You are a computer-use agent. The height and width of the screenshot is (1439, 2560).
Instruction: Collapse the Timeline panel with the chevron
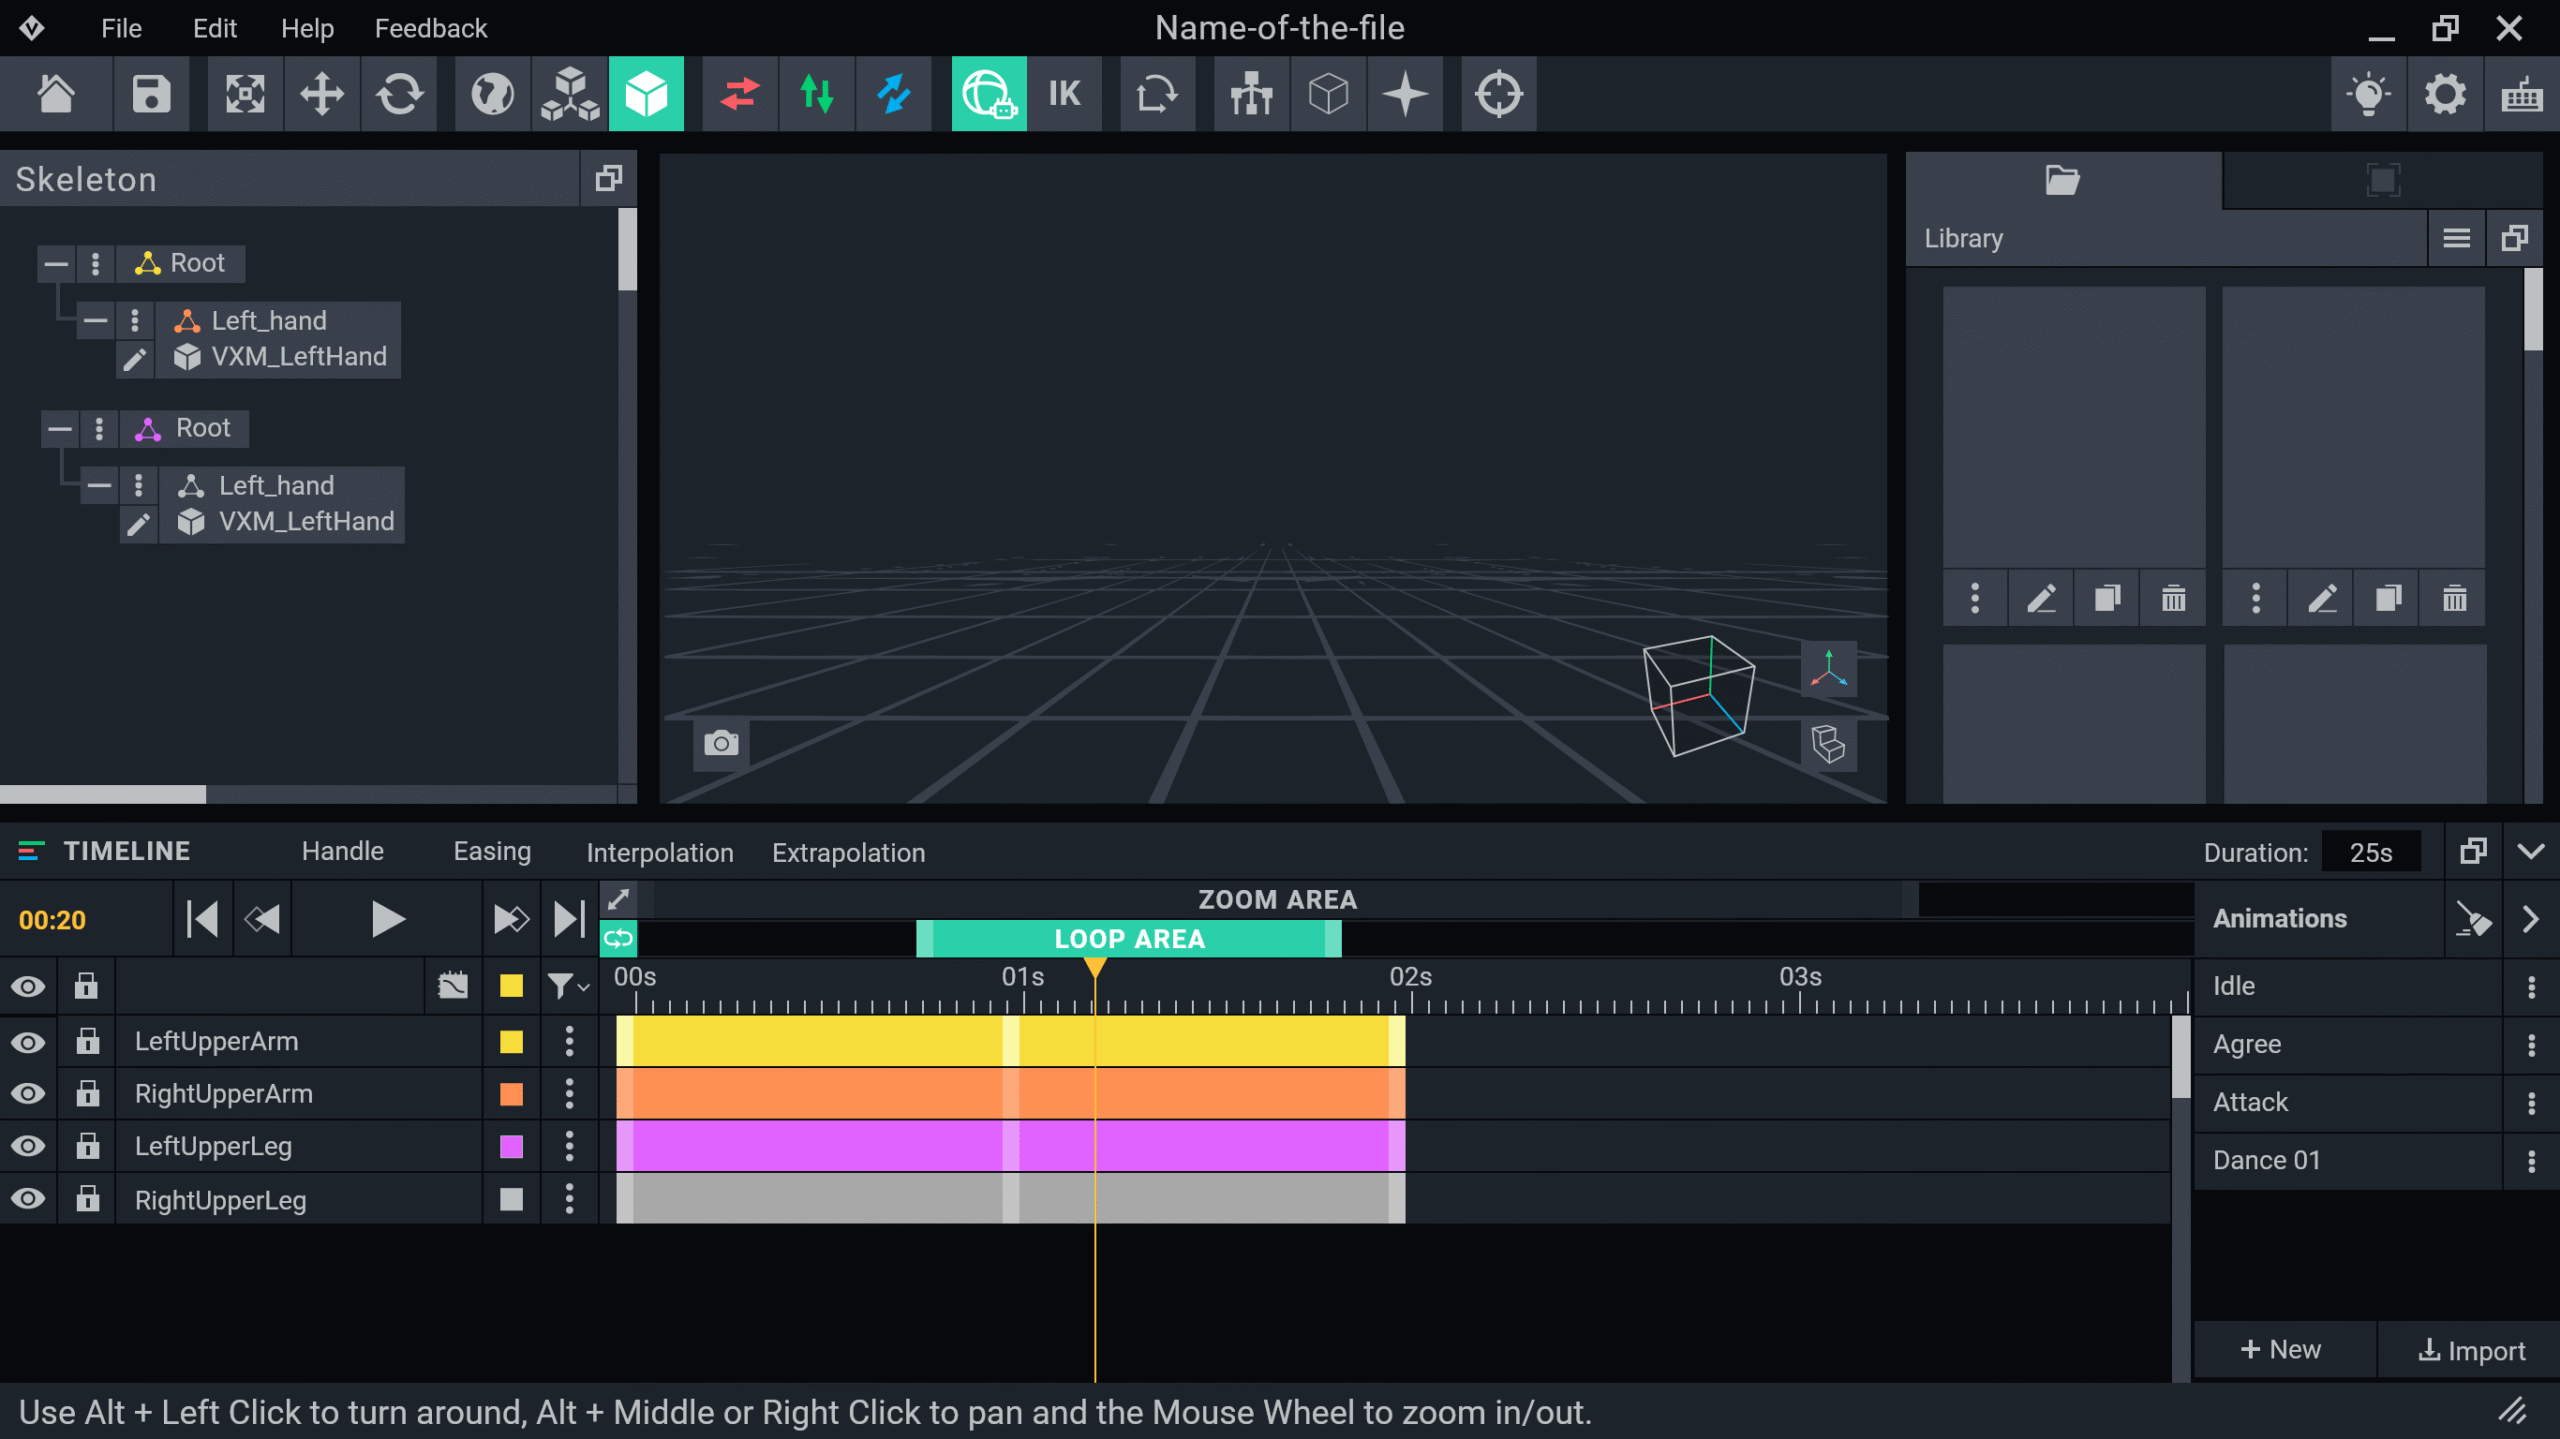(2532, 851)
